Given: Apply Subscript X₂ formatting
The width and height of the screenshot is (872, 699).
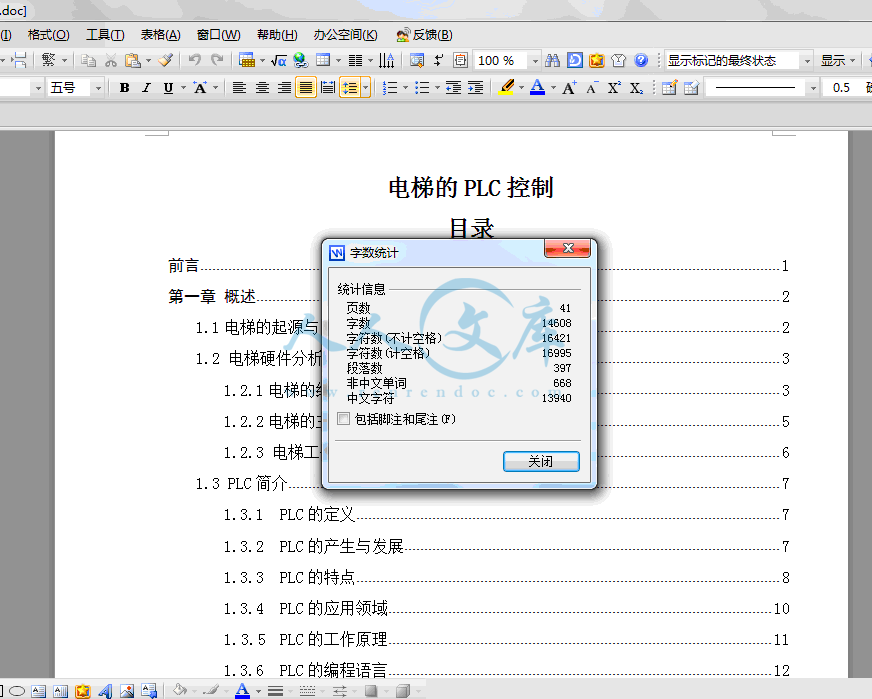Looking at the screenshot, I should point(636,87).
